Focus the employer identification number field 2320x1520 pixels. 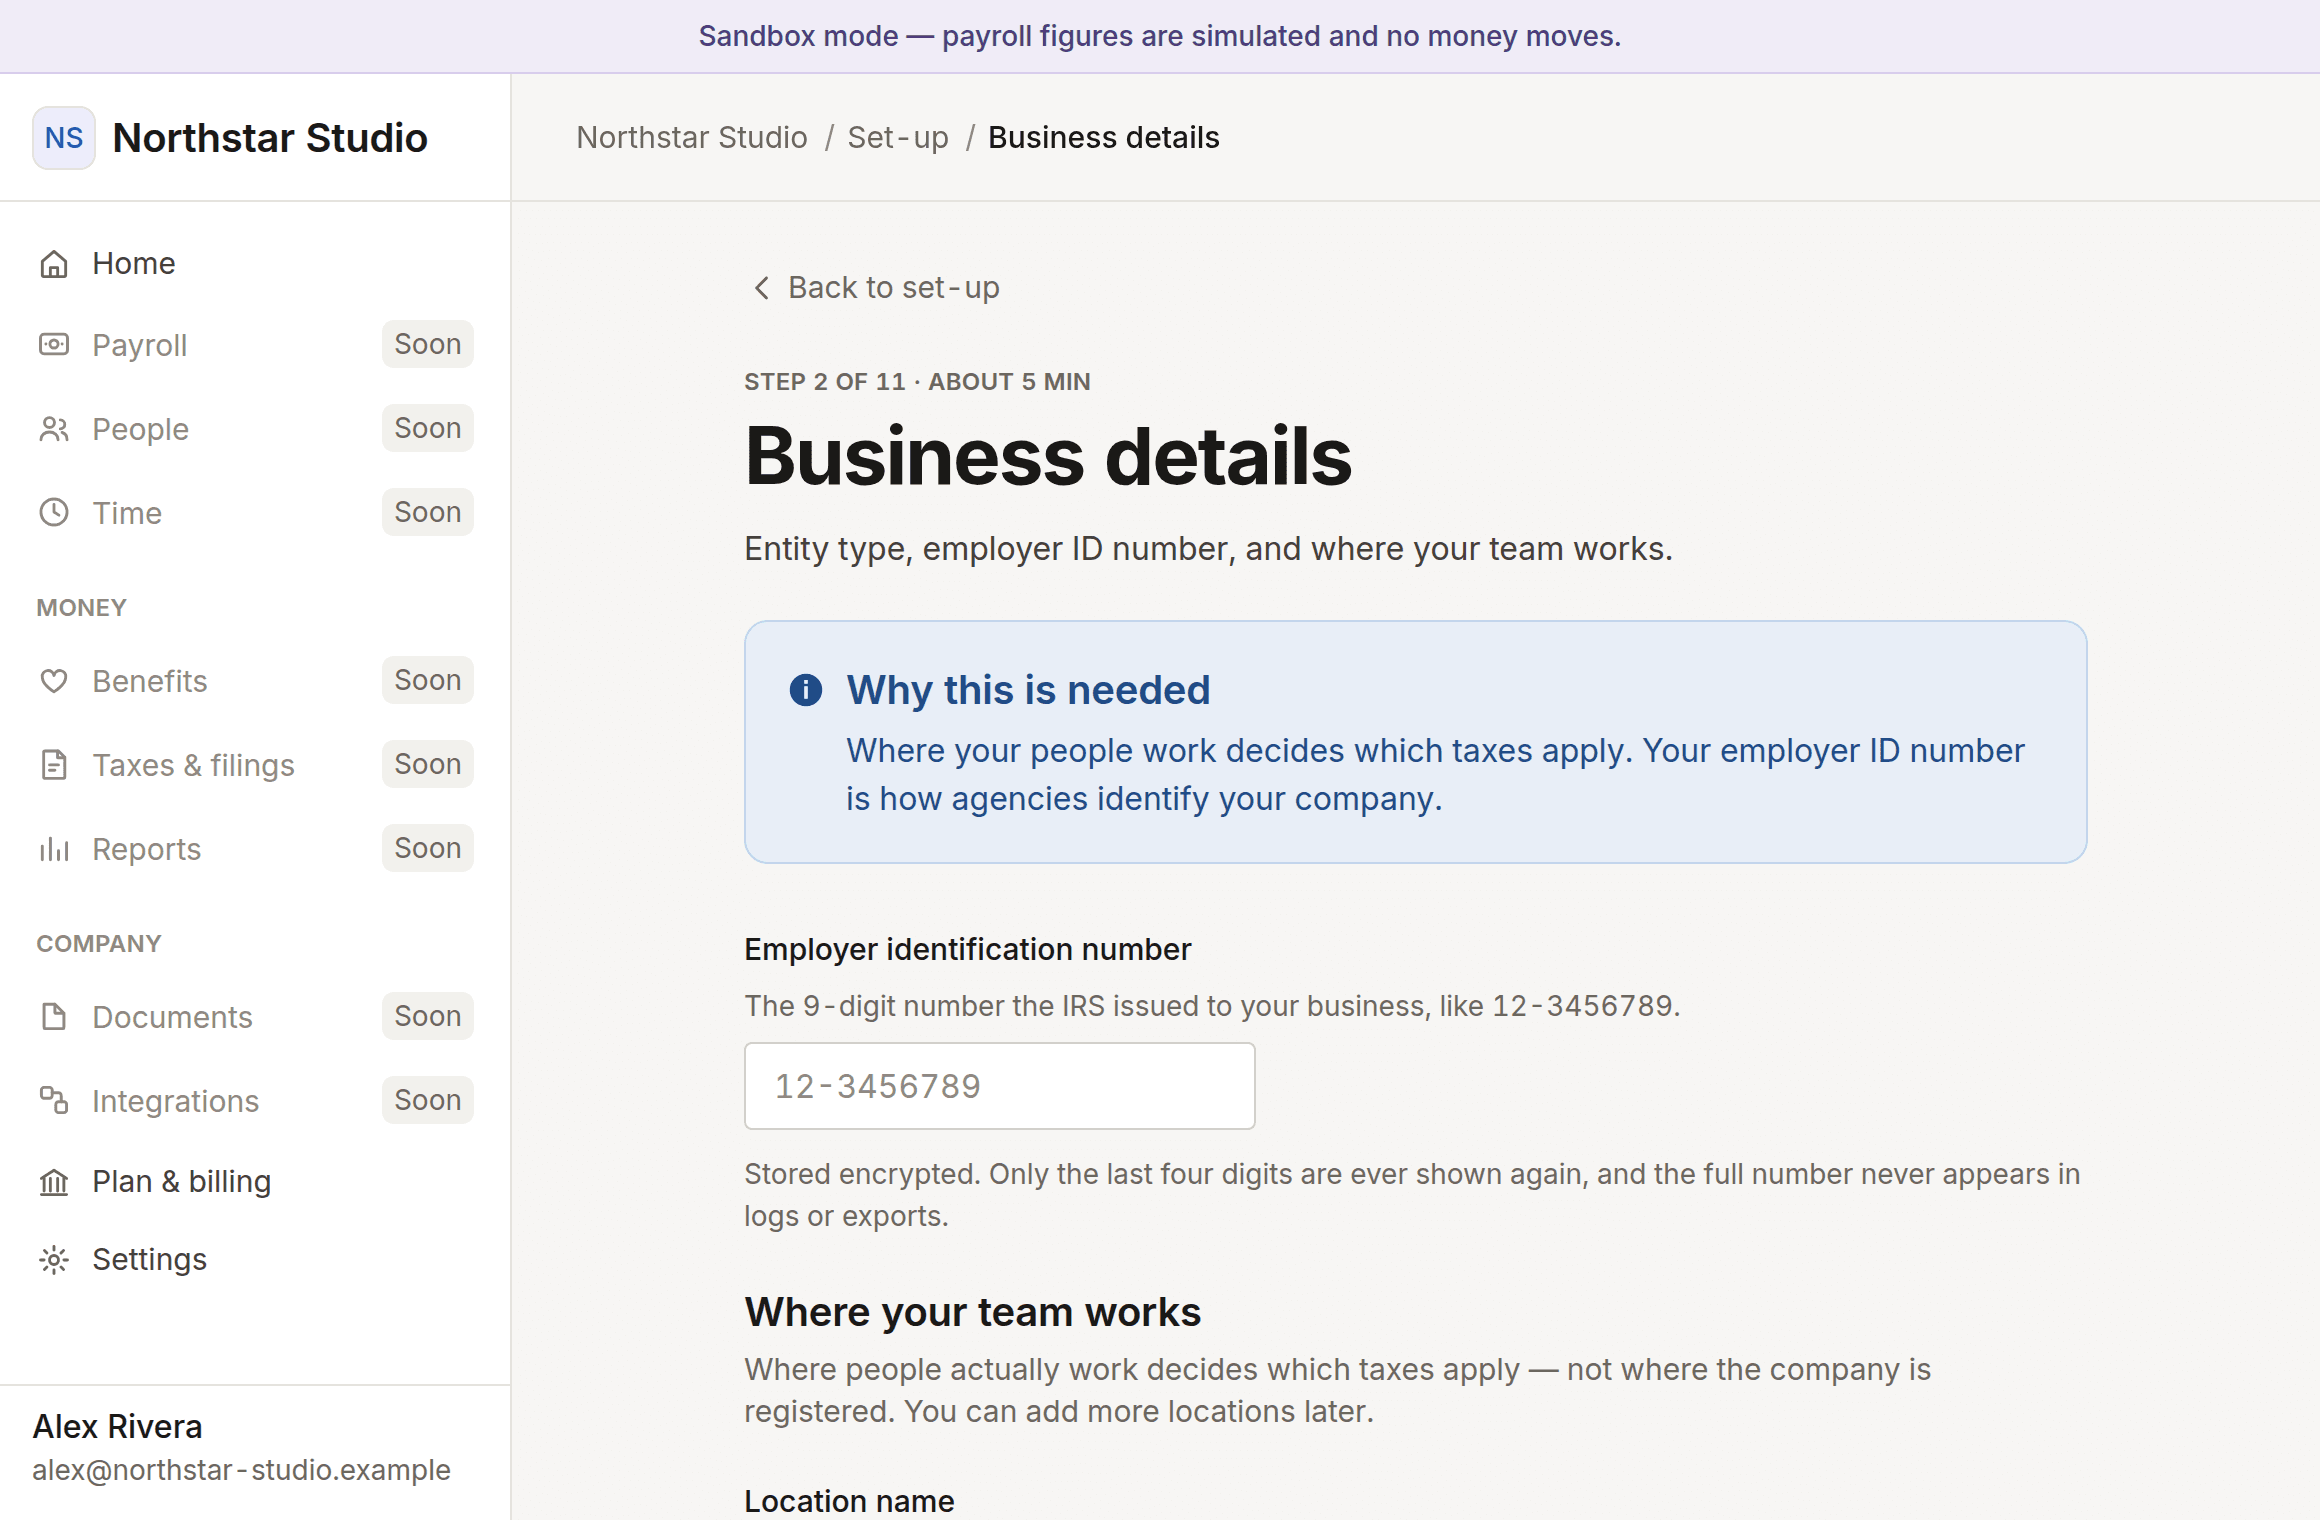click(1000, 1086)
